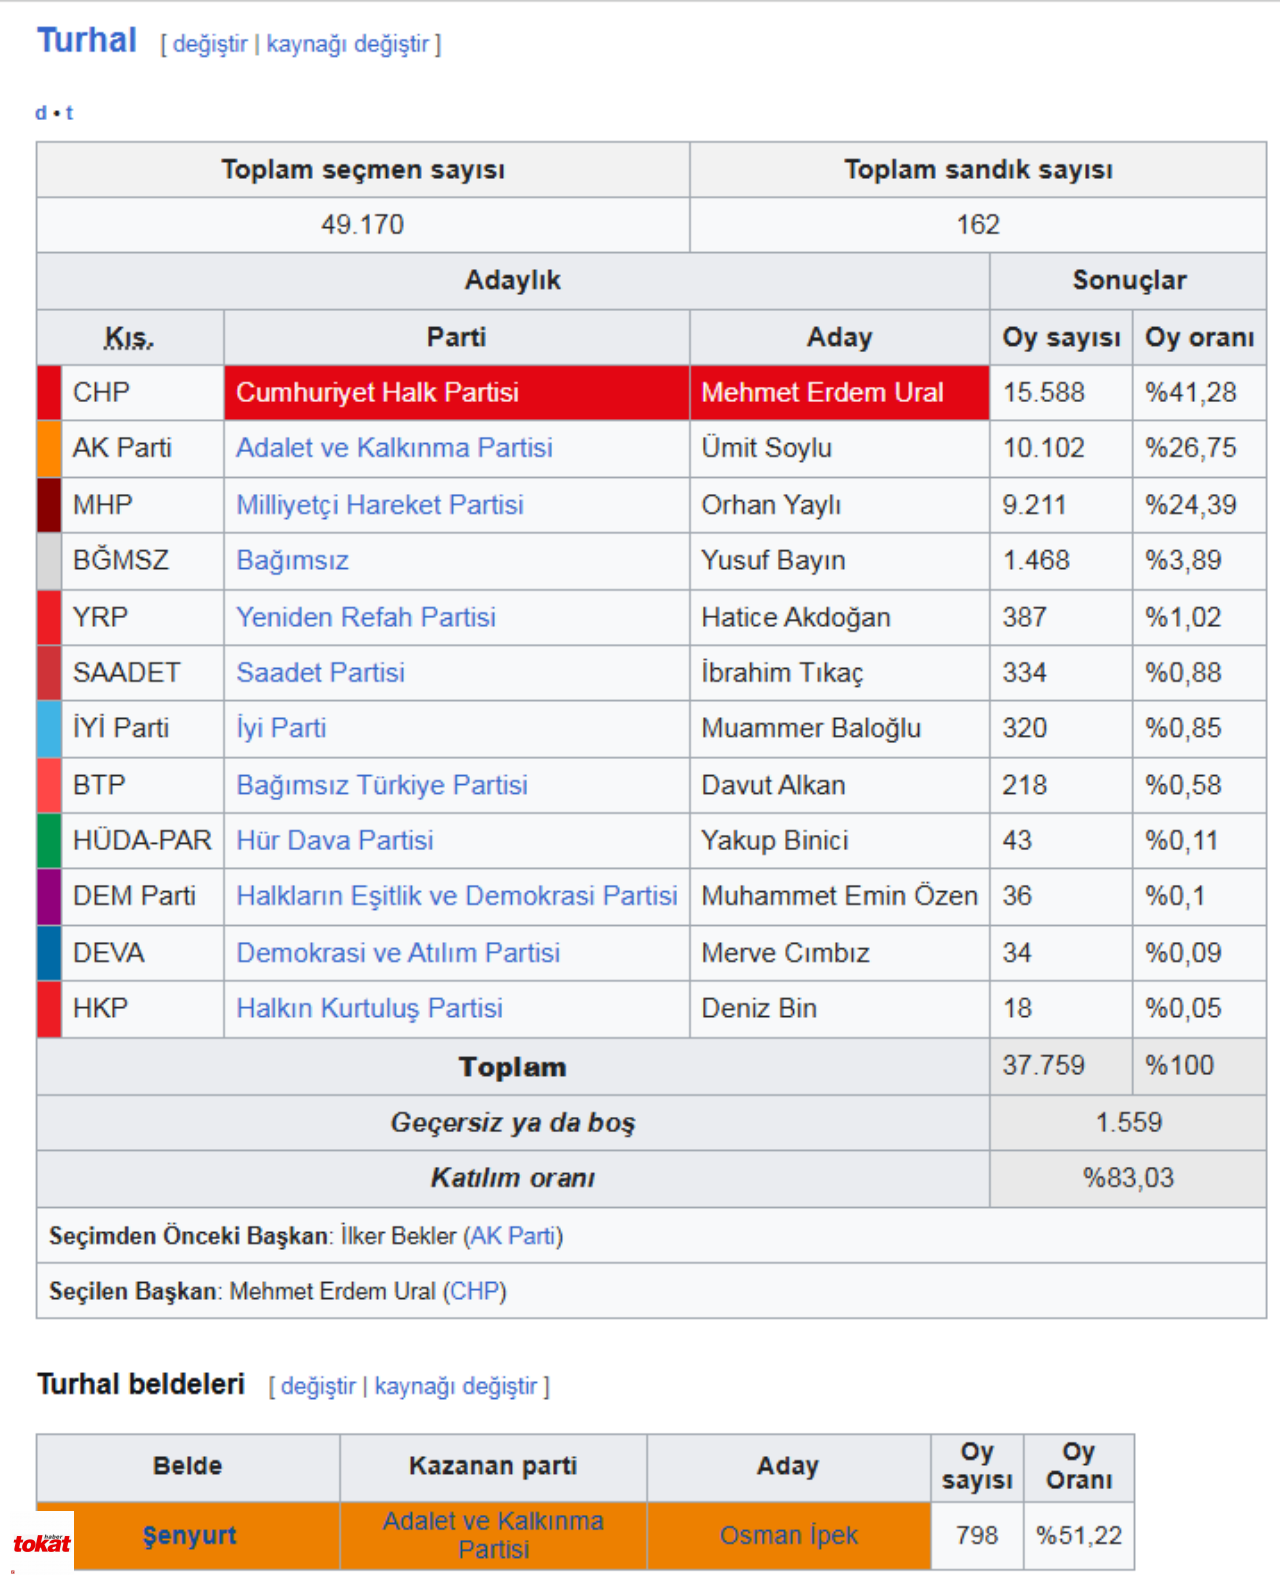Open template edit 't' link
This screenshot has height=1585, width=1280.
(69, 112)
